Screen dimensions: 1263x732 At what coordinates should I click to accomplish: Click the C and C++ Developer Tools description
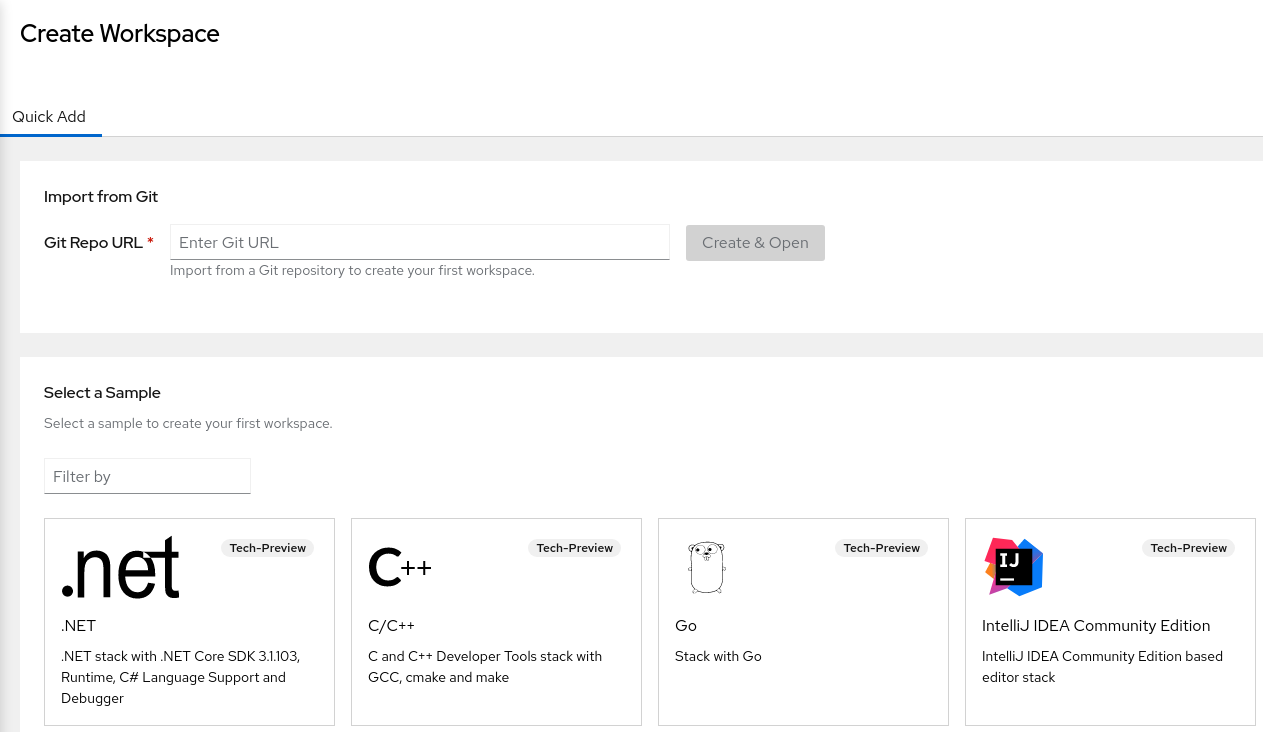485,667
